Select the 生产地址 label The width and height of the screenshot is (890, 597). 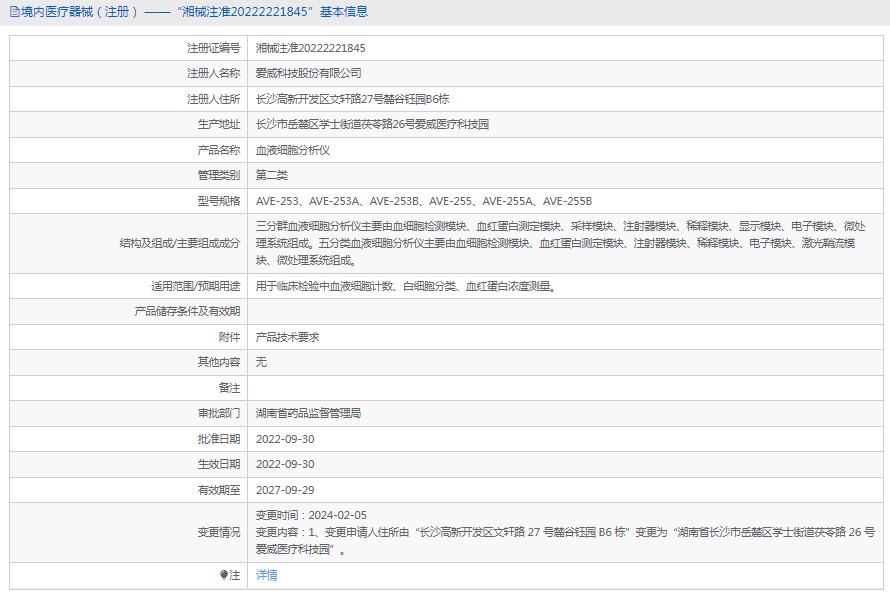[219, 124]
